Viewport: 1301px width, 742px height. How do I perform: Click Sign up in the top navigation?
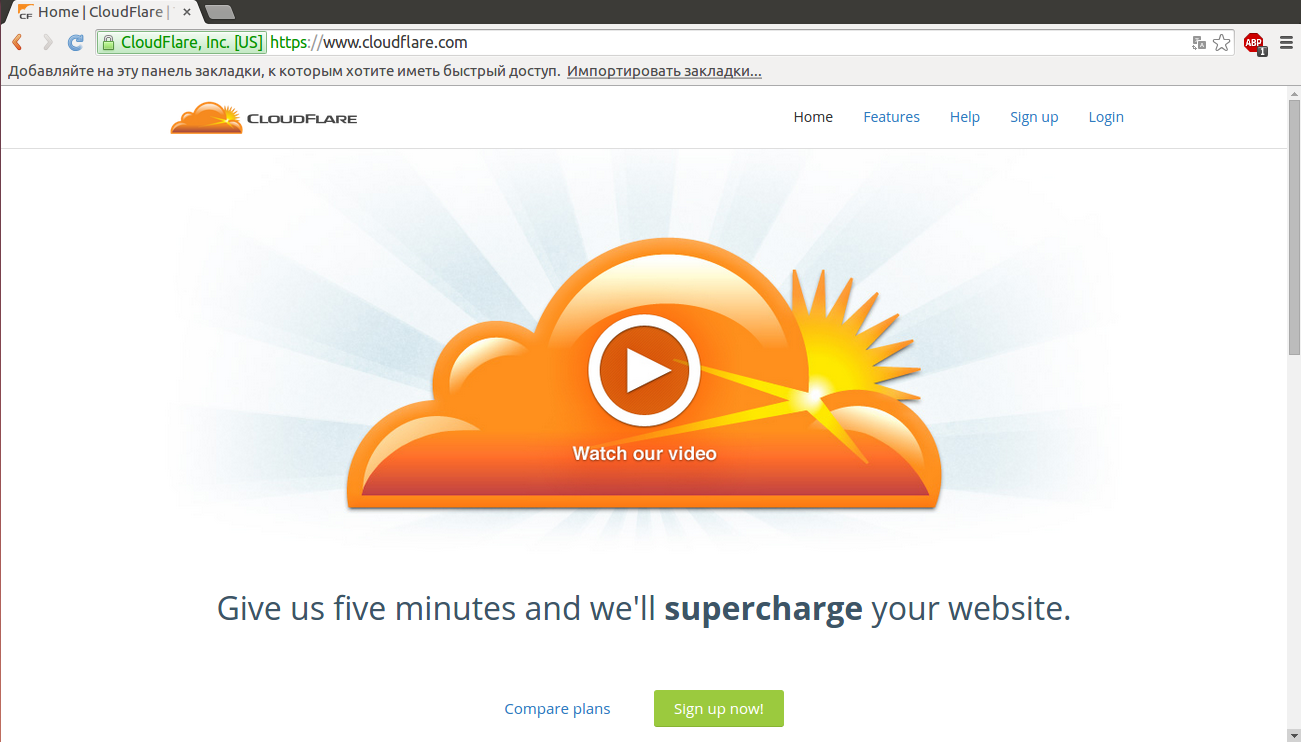pos(1034,117)
